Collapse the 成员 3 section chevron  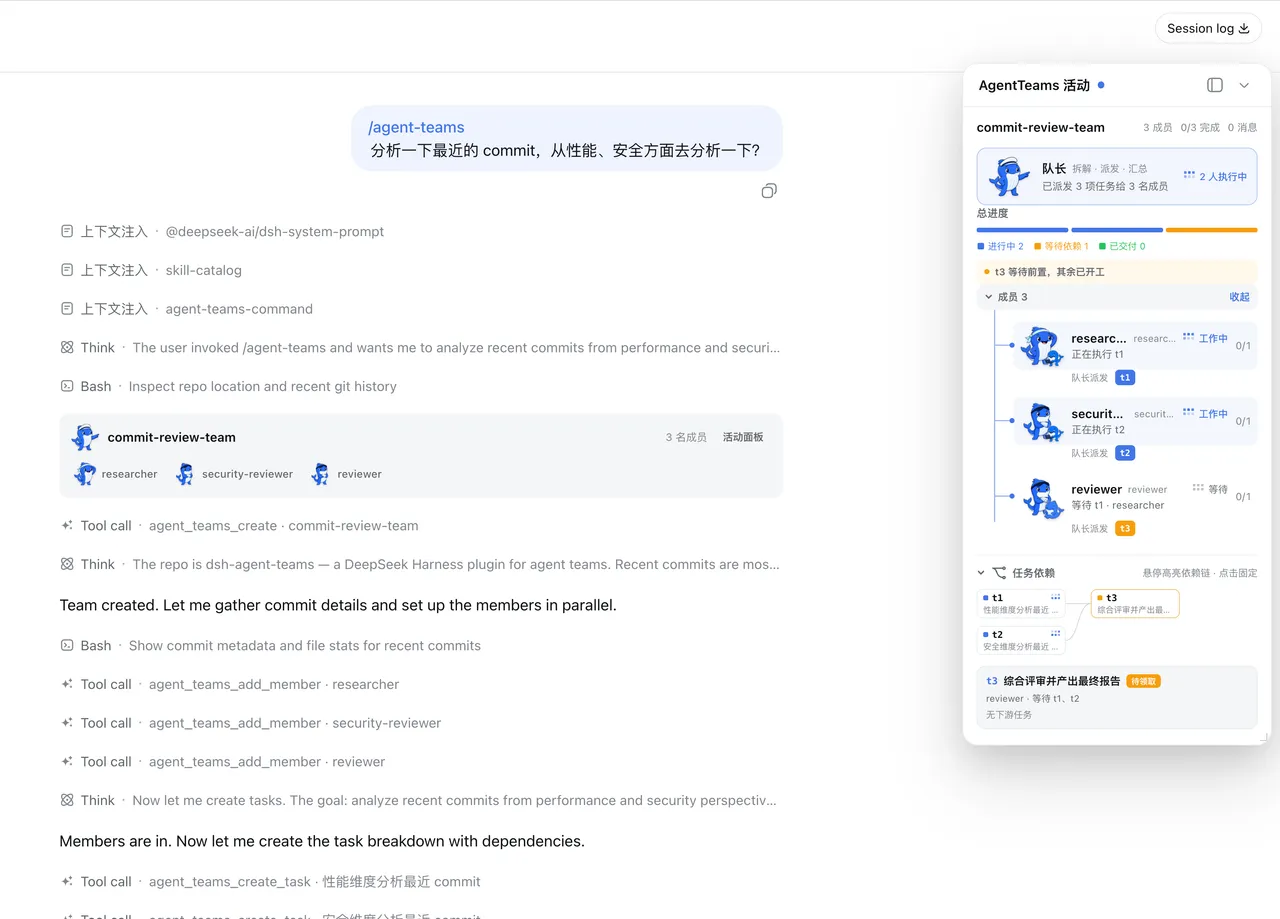tap(989, 297)
